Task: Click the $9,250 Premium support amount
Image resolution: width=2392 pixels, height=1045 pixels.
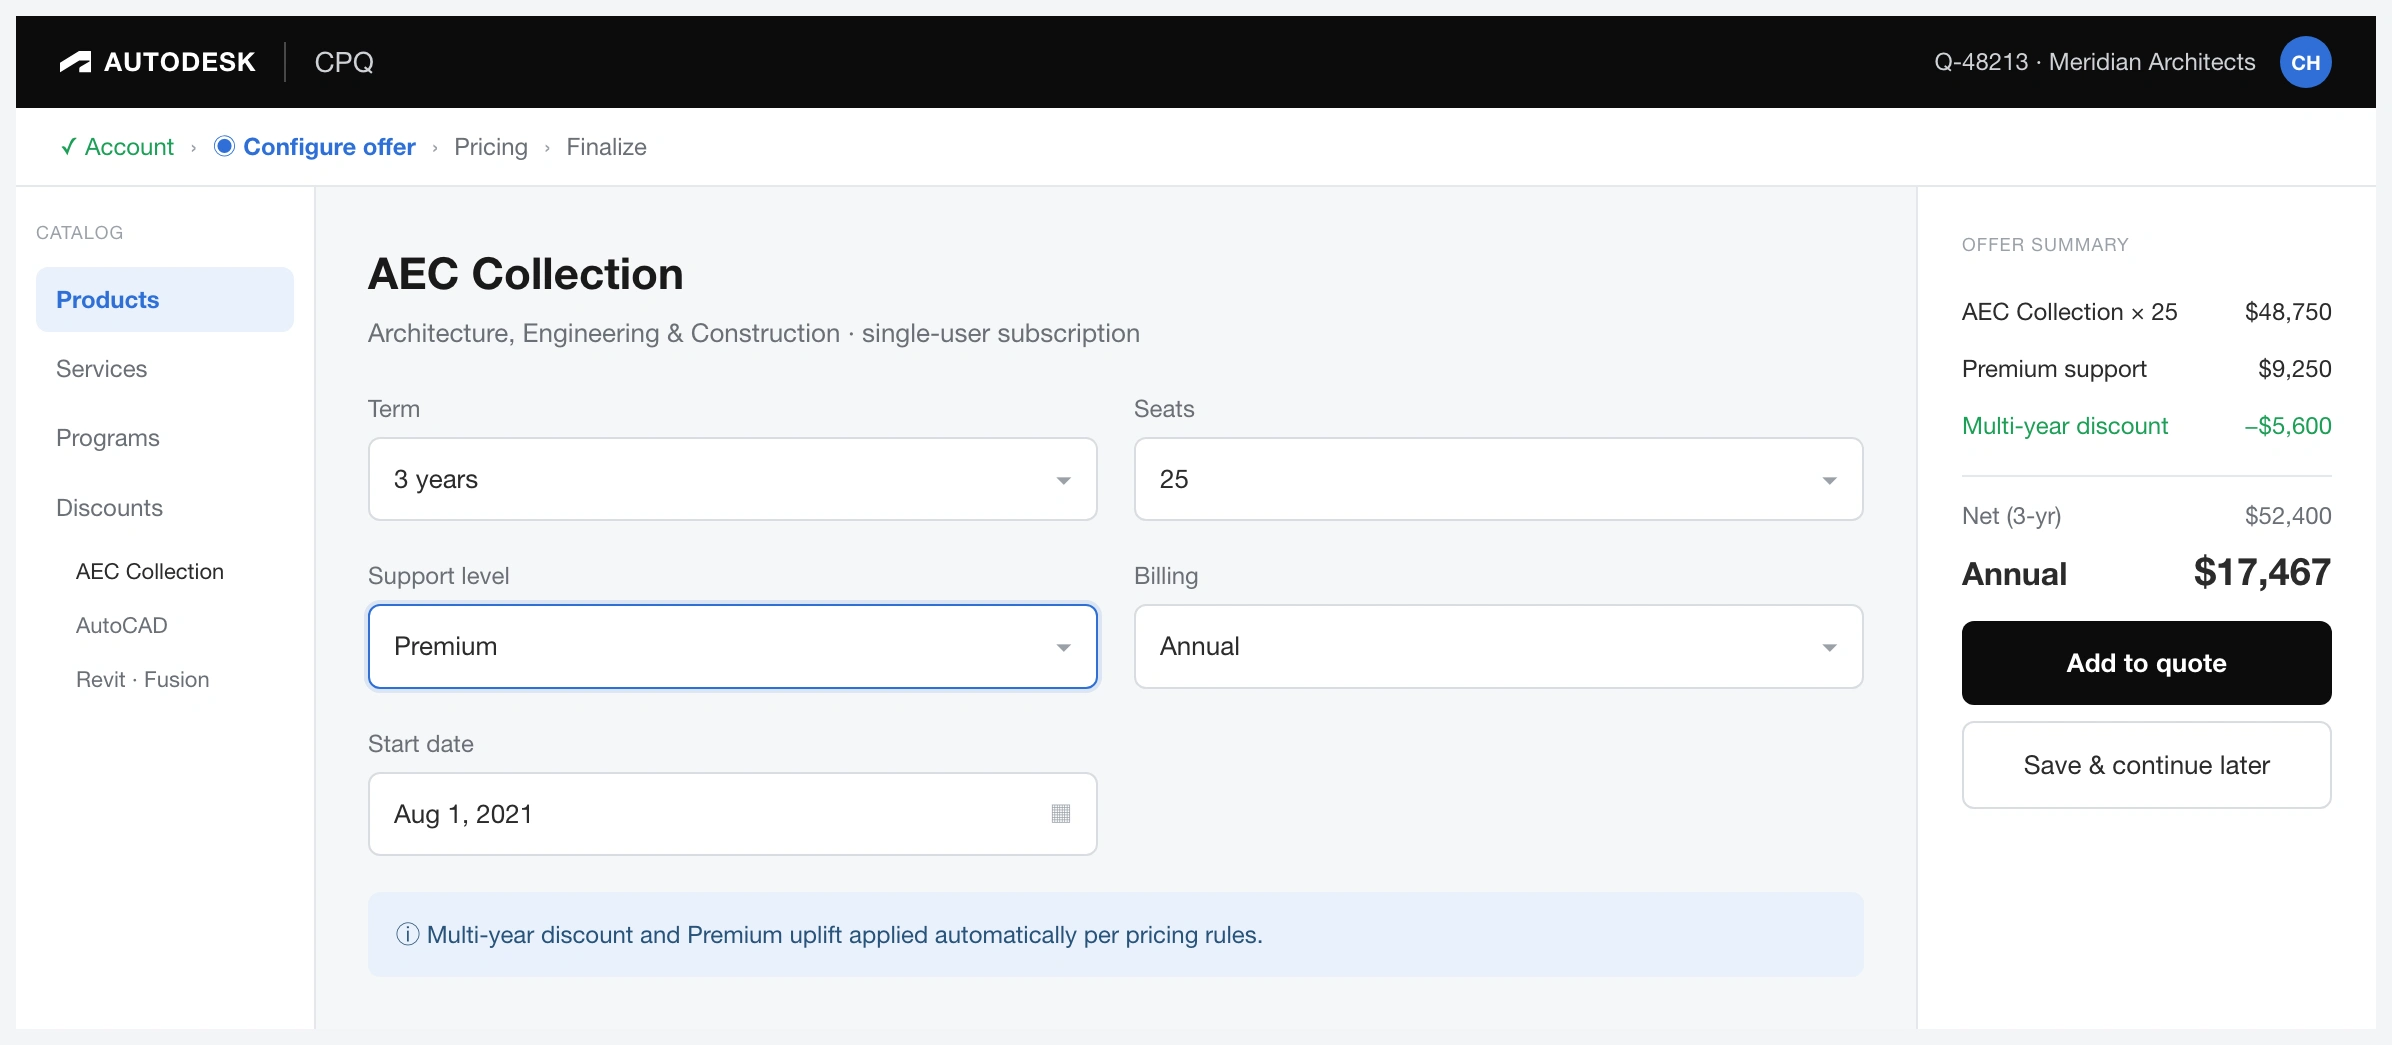Action: click(x=2294, y=369)
